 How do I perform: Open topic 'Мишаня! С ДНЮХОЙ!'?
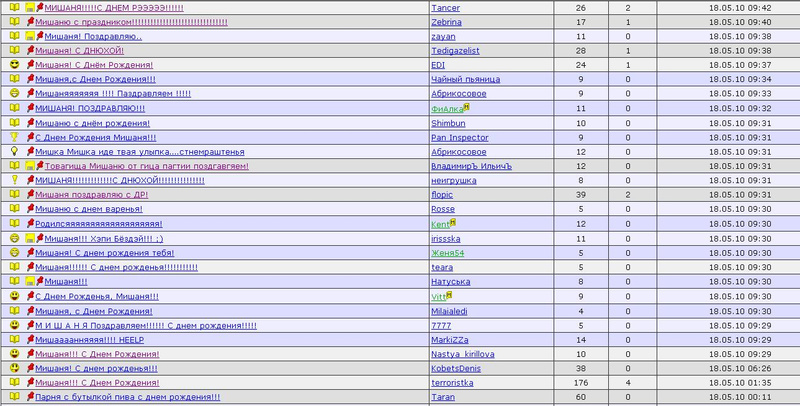click(x=80, y=50)
